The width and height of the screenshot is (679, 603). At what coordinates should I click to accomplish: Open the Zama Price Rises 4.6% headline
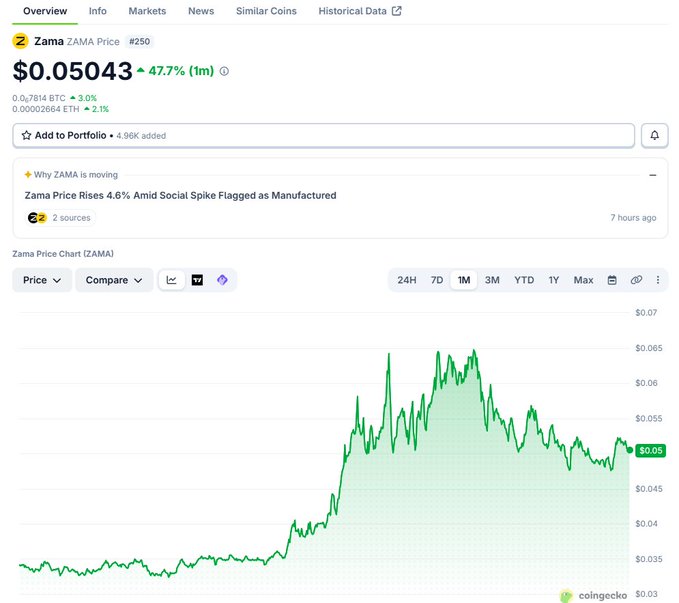[x=181, y=195]
